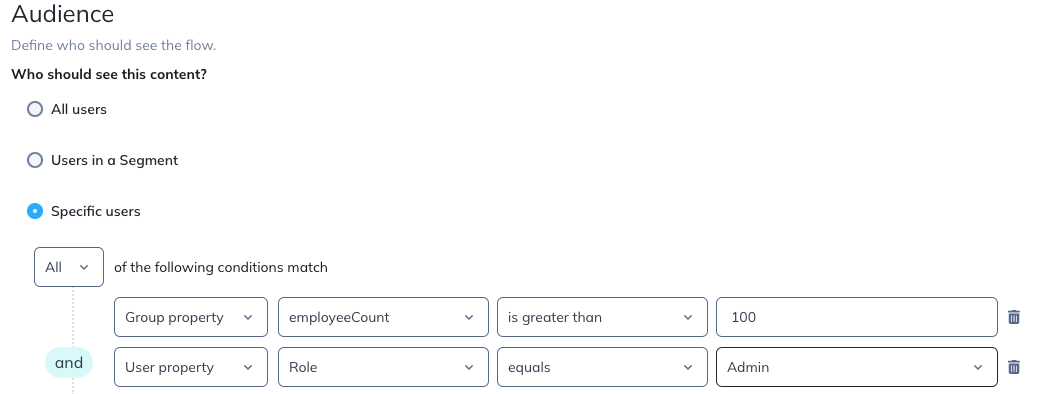
Task: Click the chevron arrow in Admin dropdown
Action: point(978,367)
